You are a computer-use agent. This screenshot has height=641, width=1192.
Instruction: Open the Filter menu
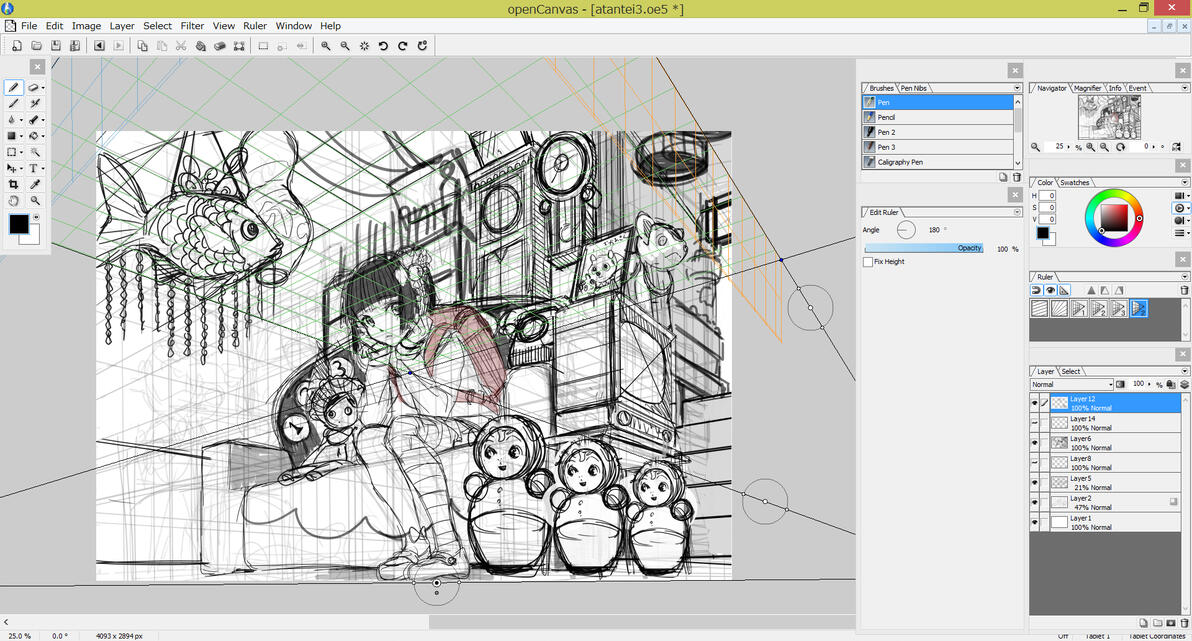(x=192, y=26)
